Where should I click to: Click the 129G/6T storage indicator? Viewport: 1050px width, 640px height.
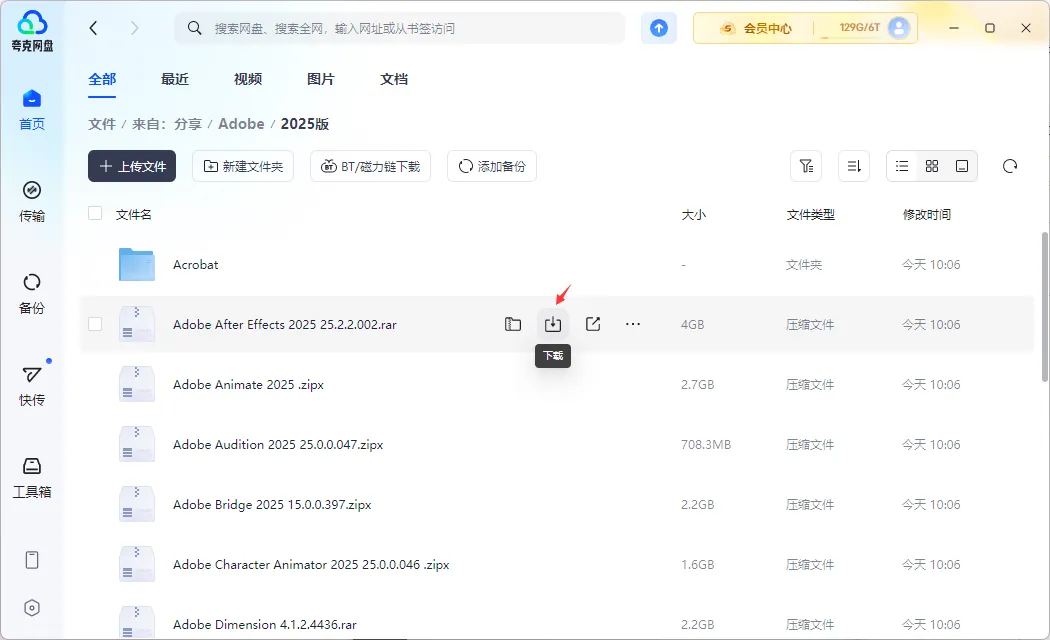tap(859, 27)
